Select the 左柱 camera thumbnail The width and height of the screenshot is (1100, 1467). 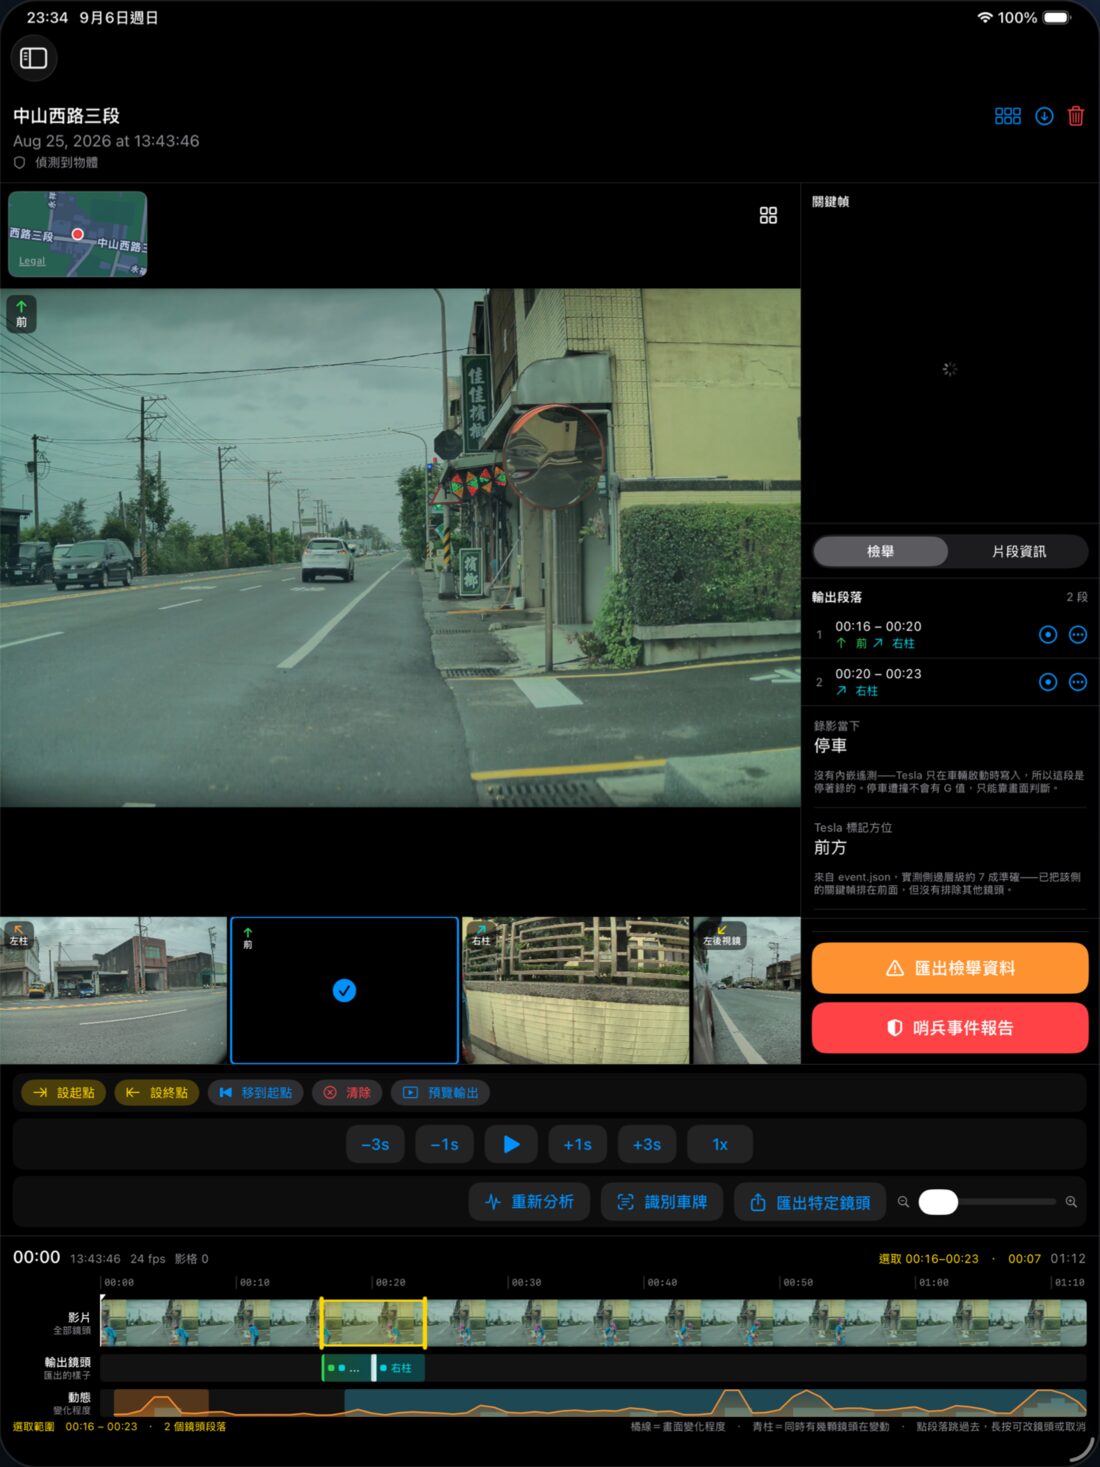pyautogui.click(x=114, y=990)
